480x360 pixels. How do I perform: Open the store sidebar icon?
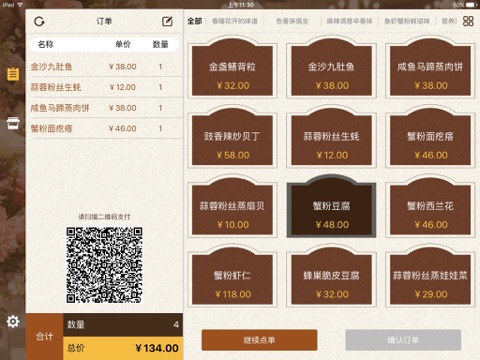coord(13,123)
